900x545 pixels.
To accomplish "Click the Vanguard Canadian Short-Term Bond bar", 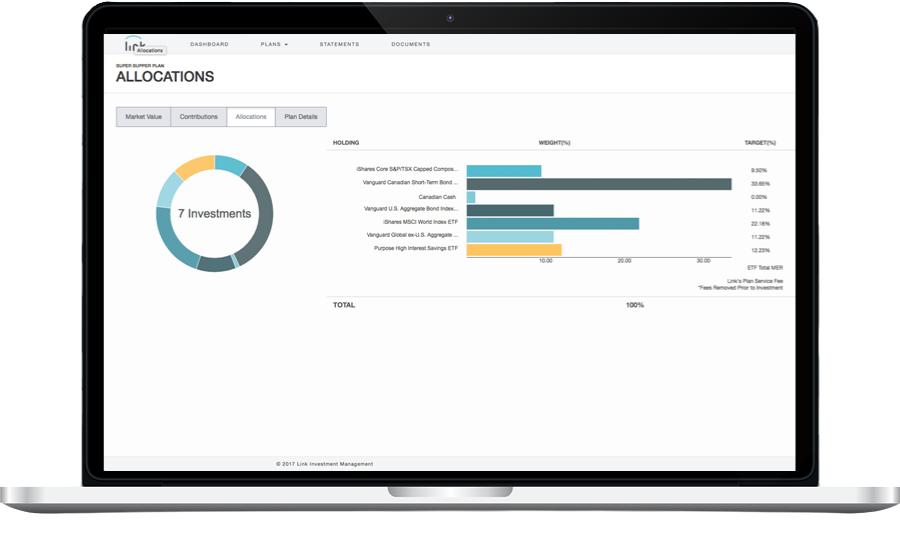I will [599, 184].
